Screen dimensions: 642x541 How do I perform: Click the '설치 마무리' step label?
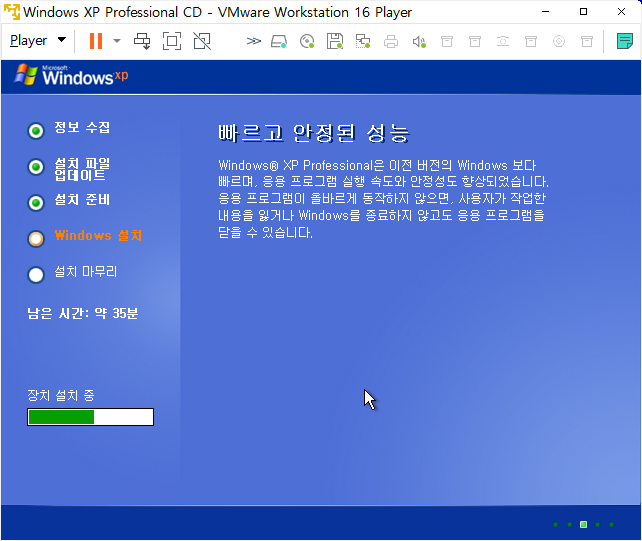coord(86,271)
